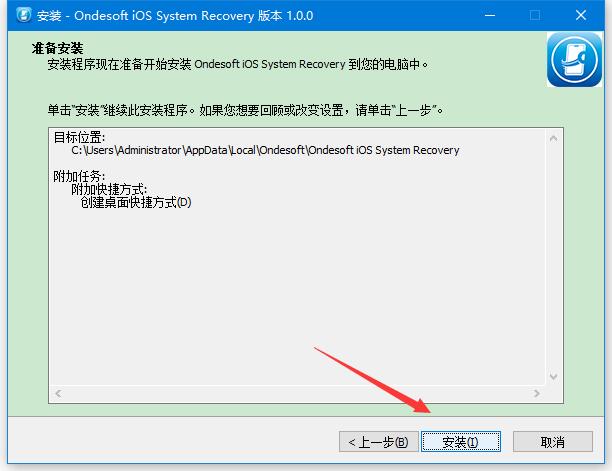Click the summary box scroll up arrow
Image resolution: width=612 pixels, height=471 pixels.
[x=553, y=139]
